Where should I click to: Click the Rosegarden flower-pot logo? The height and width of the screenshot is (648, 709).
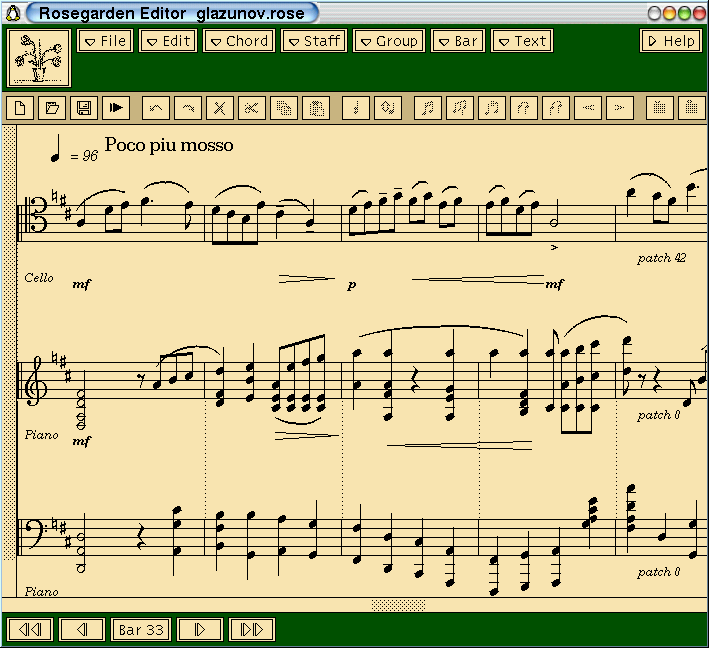click(x=39, y=58)
